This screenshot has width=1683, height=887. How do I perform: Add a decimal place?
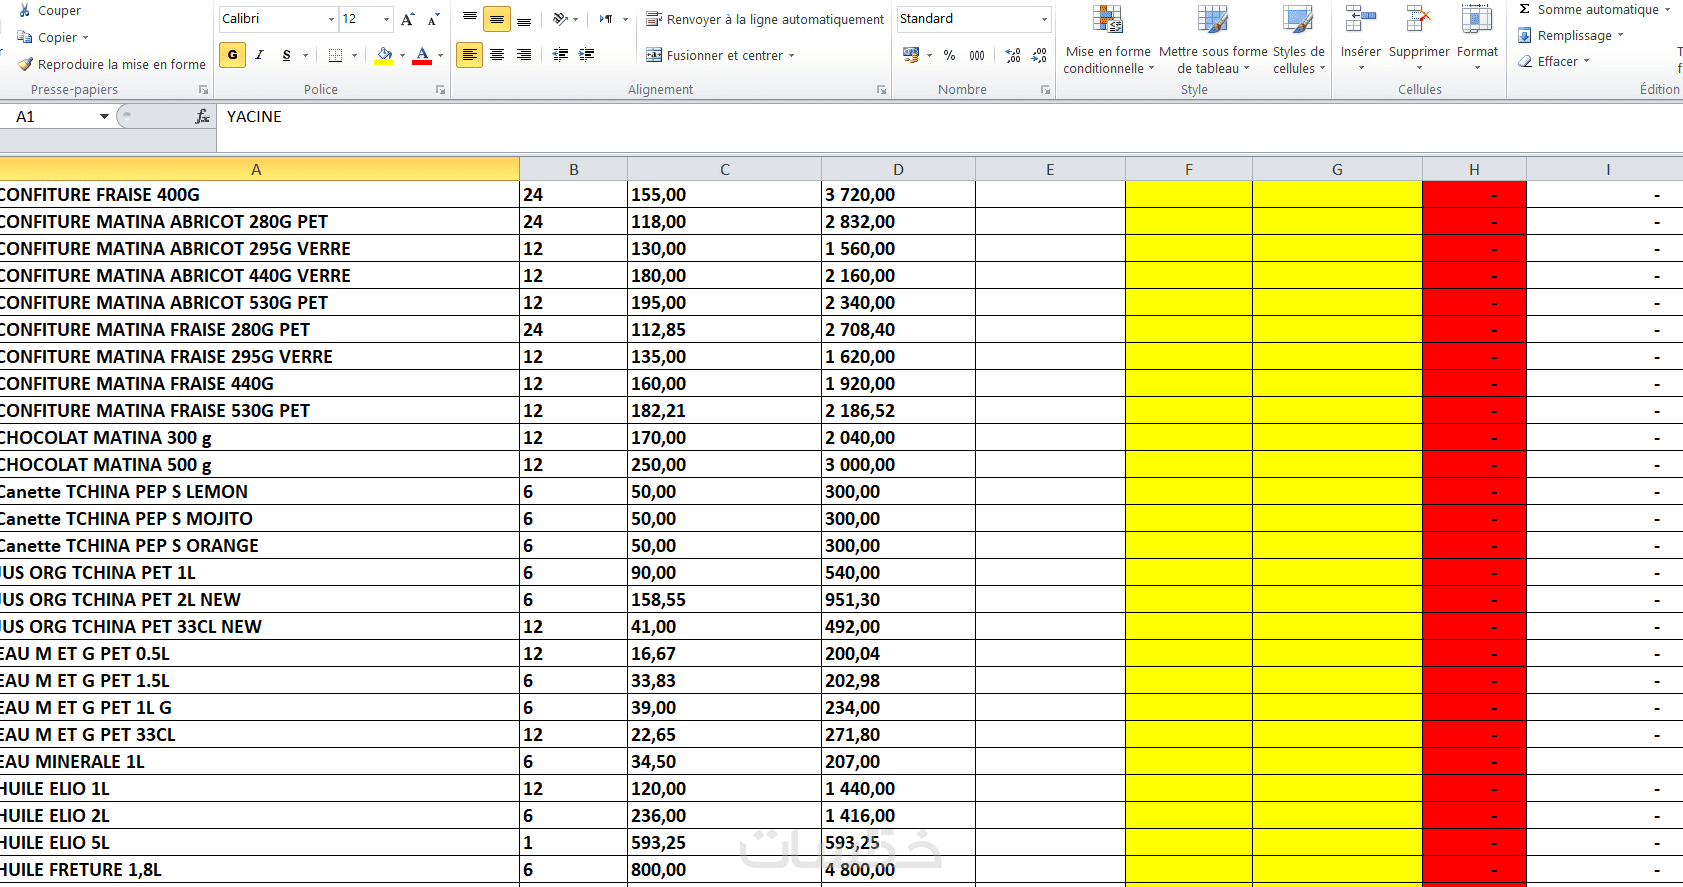pyautogui.click(x=1013, y=55)
